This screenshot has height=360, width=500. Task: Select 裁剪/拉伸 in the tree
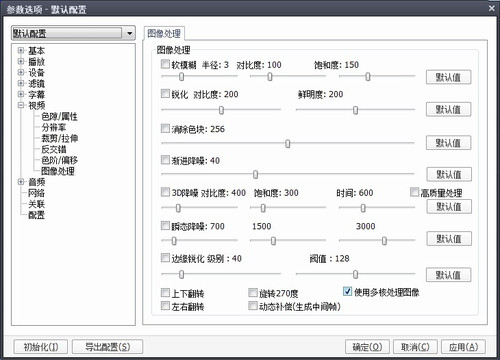click(x=59, y=138)
